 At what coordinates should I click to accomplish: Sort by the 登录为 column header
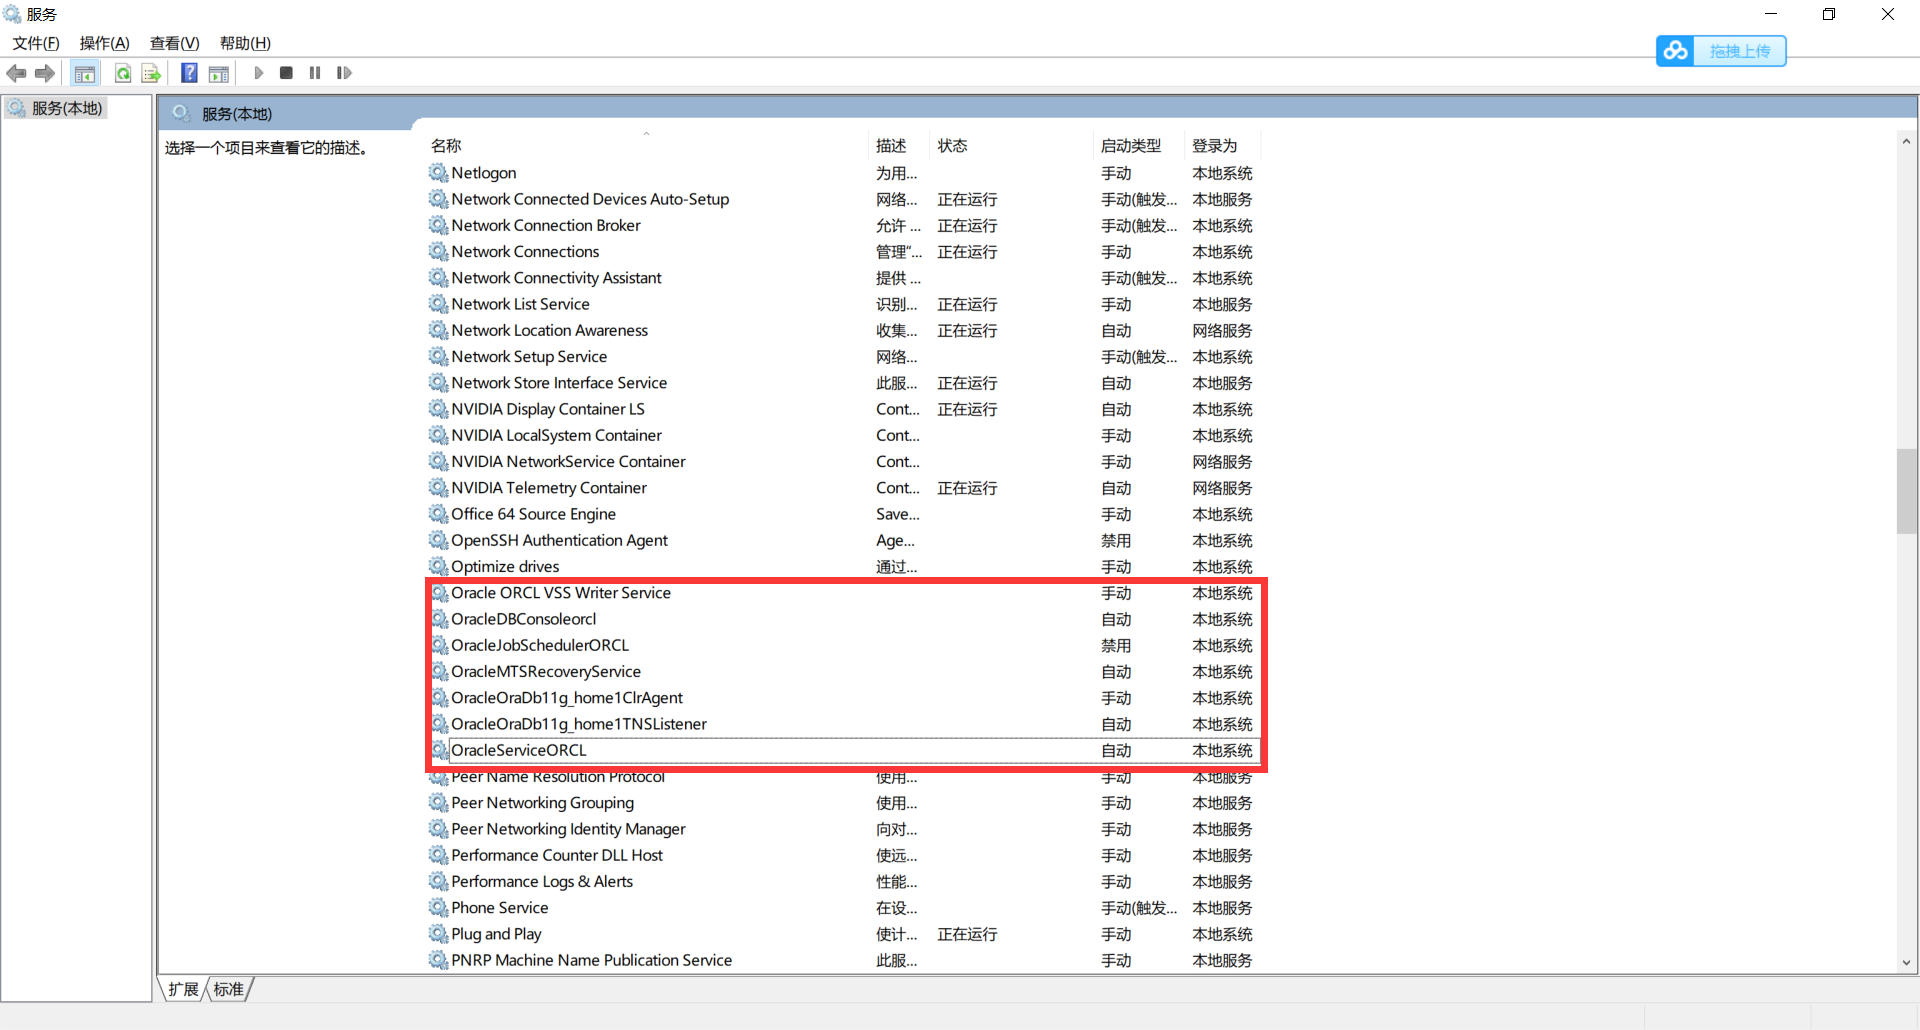(1222, 146)
